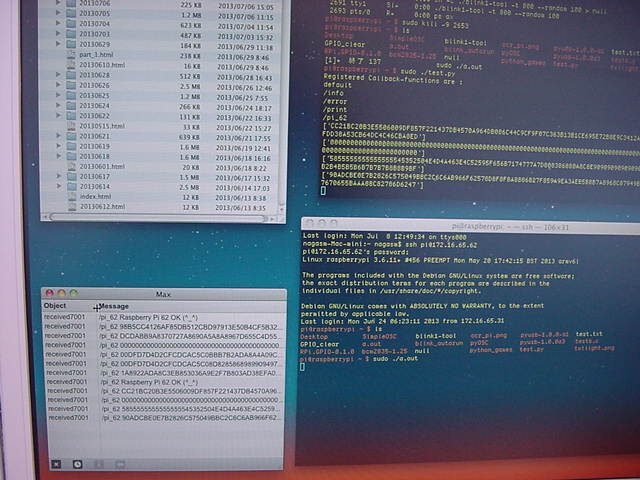
Task: Select the folder icon for 20130626
Action: pos(71,85)
